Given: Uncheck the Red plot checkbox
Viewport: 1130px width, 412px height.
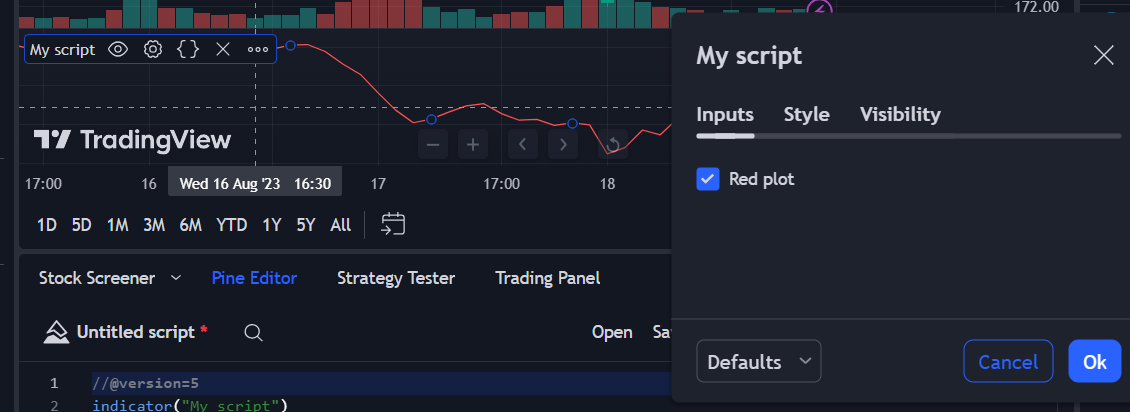Looking at the screenshot, I should point(708,179).
